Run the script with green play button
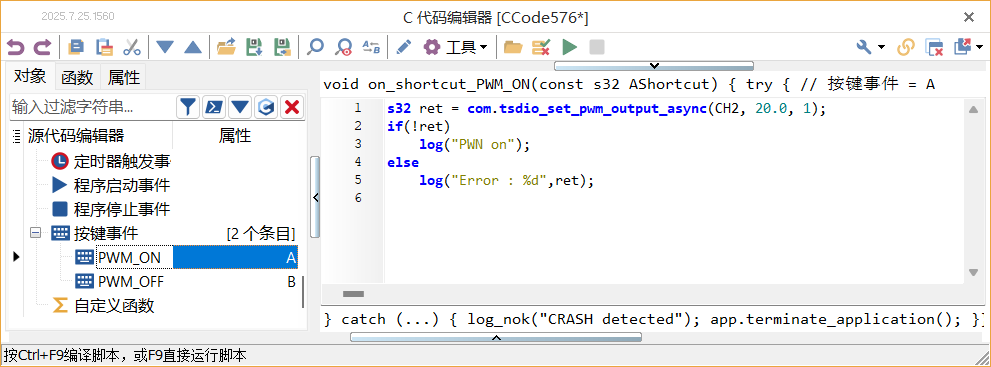The height and width of the screenshot is (367, 991). tap(569, 47)
